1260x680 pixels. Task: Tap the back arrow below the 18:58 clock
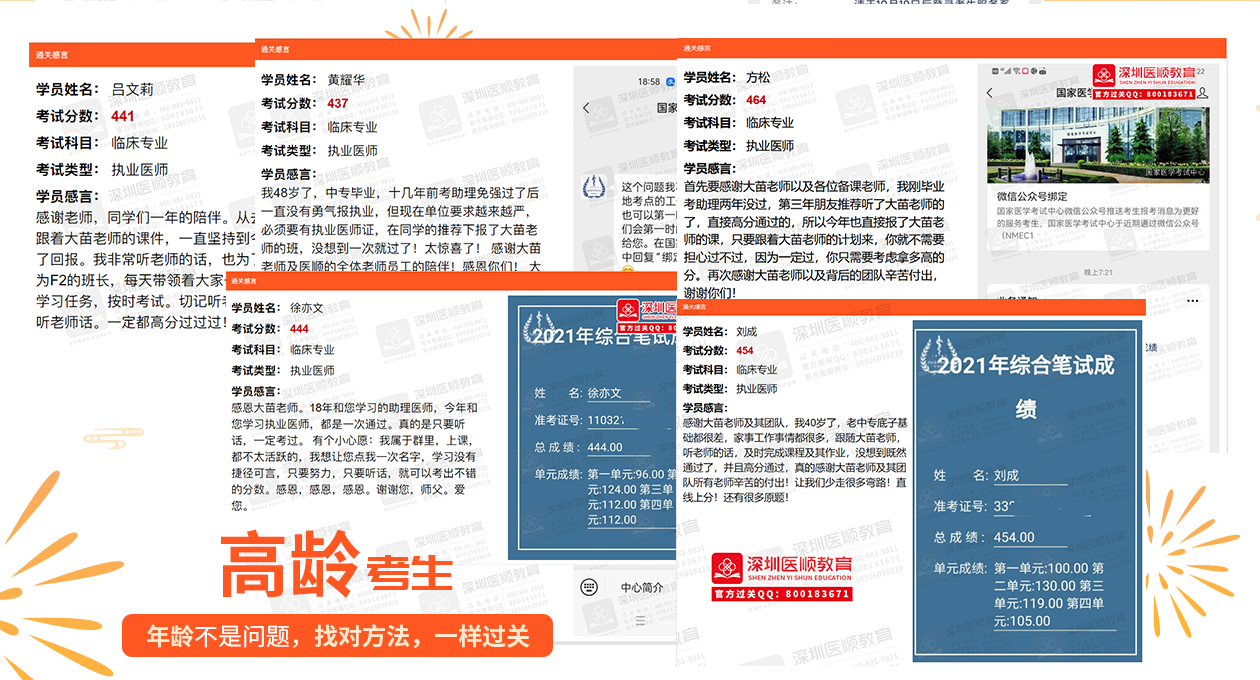click(586, 108)
